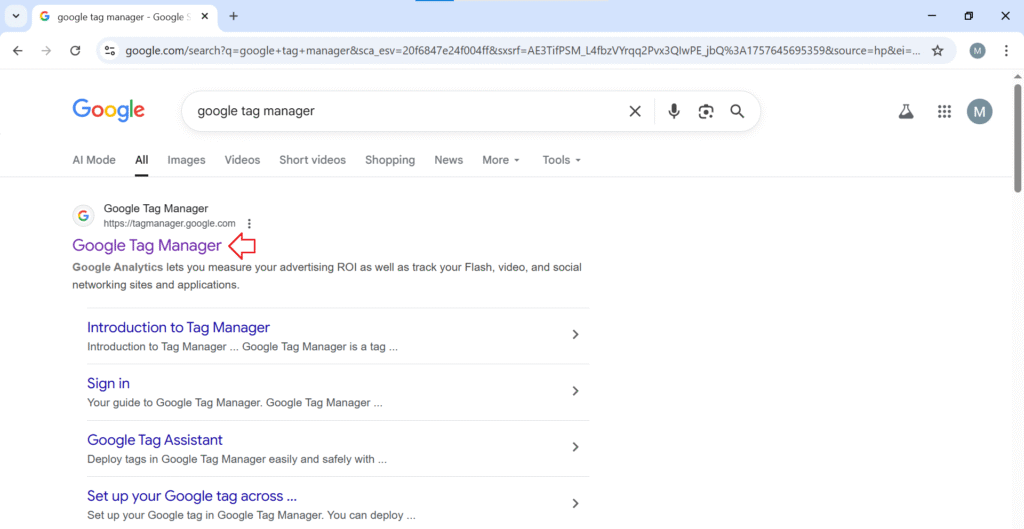Click the browser back arrow
Image resolution: width=1024 pixels, height=529 pixels.
18,51
